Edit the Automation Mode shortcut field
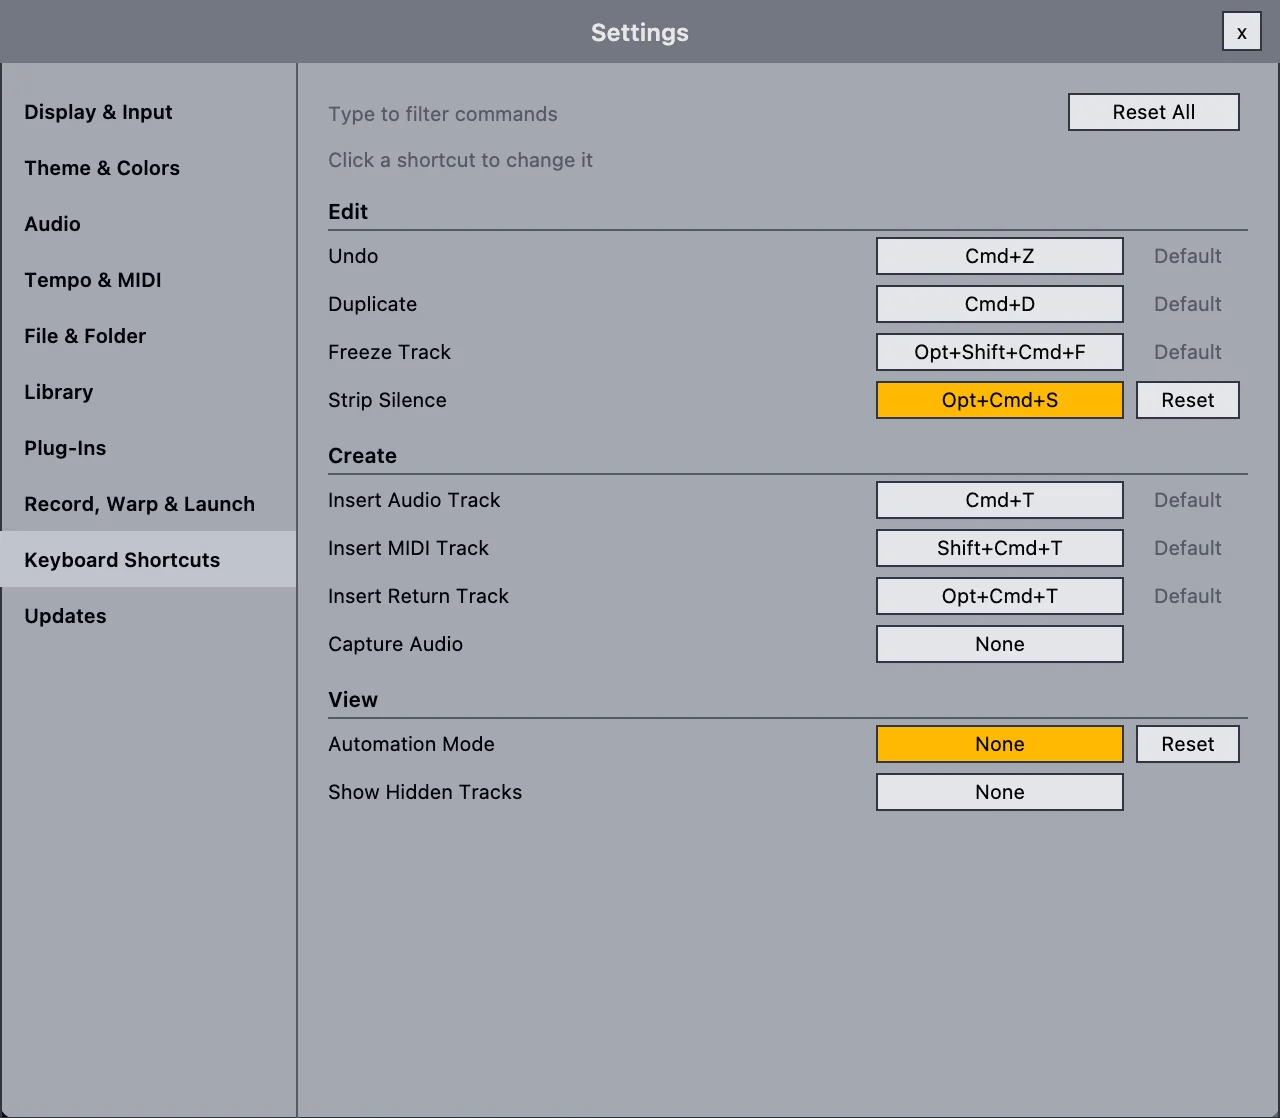 tap(1000, 744)
